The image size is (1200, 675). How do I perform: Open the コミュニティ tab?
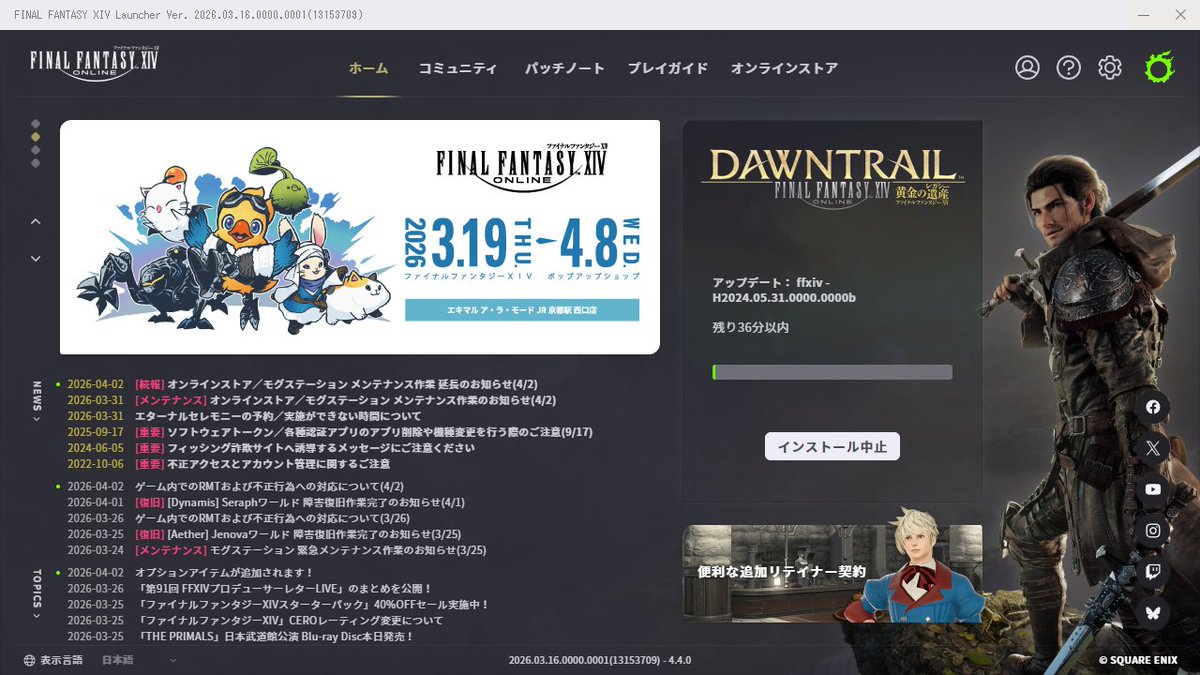458,69
